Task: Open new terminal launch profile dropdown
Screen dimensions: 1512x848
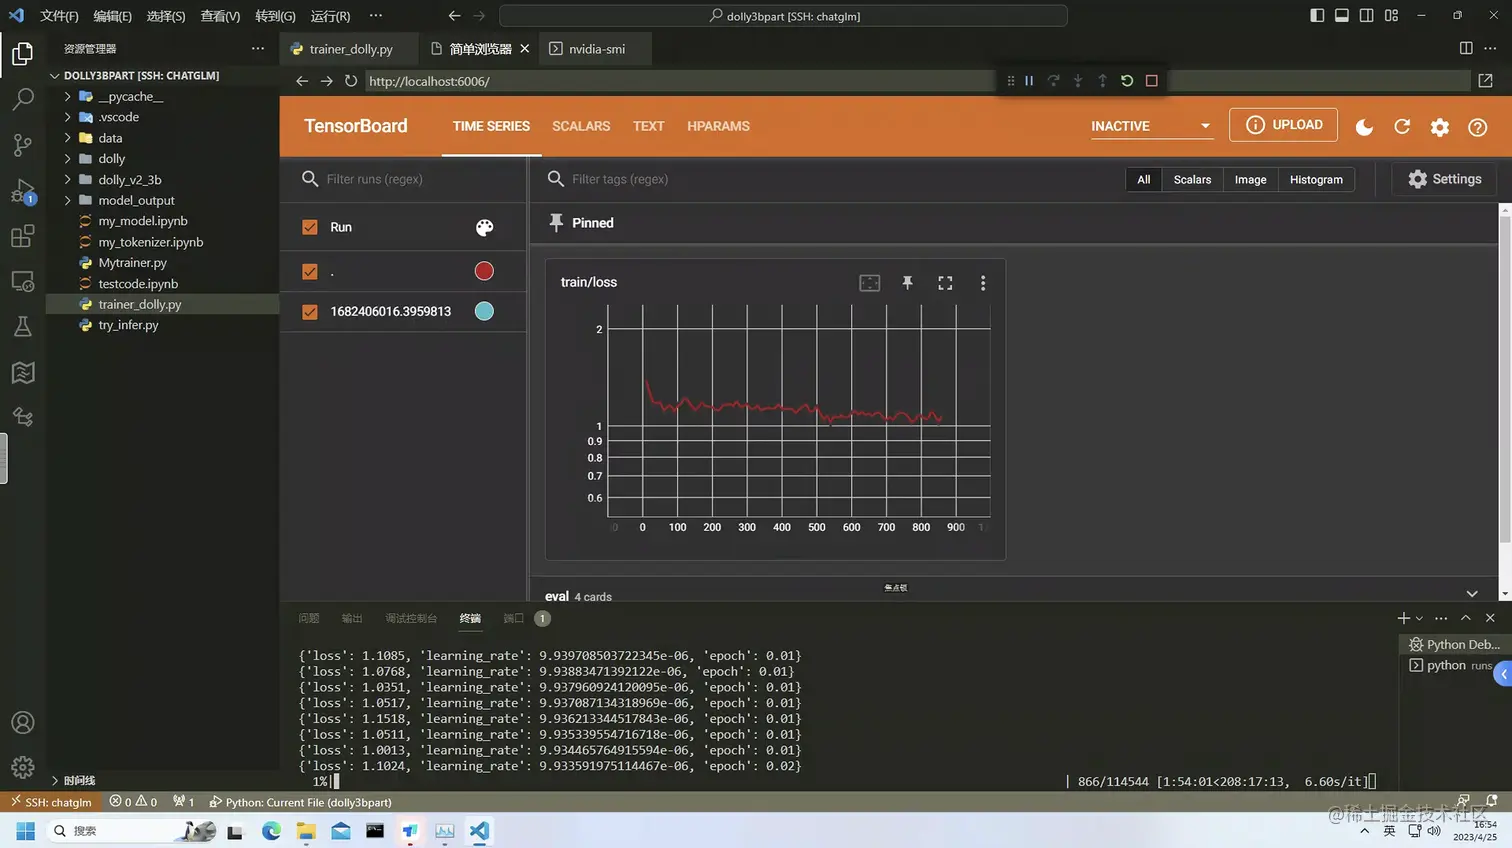Action: [x=1419, y=618]
